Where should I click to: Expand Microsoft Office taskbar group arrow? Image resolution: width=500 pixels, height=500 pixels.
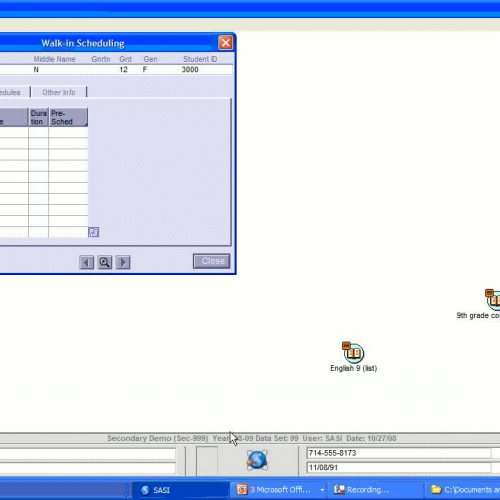tap(322, 490)
